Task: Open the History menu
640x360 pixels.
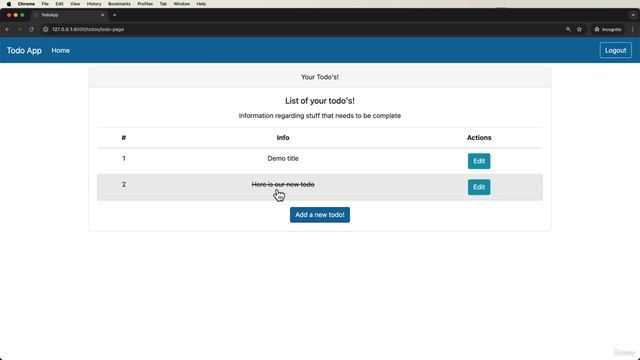Action: pyautogui.click(x=94, y=4)
